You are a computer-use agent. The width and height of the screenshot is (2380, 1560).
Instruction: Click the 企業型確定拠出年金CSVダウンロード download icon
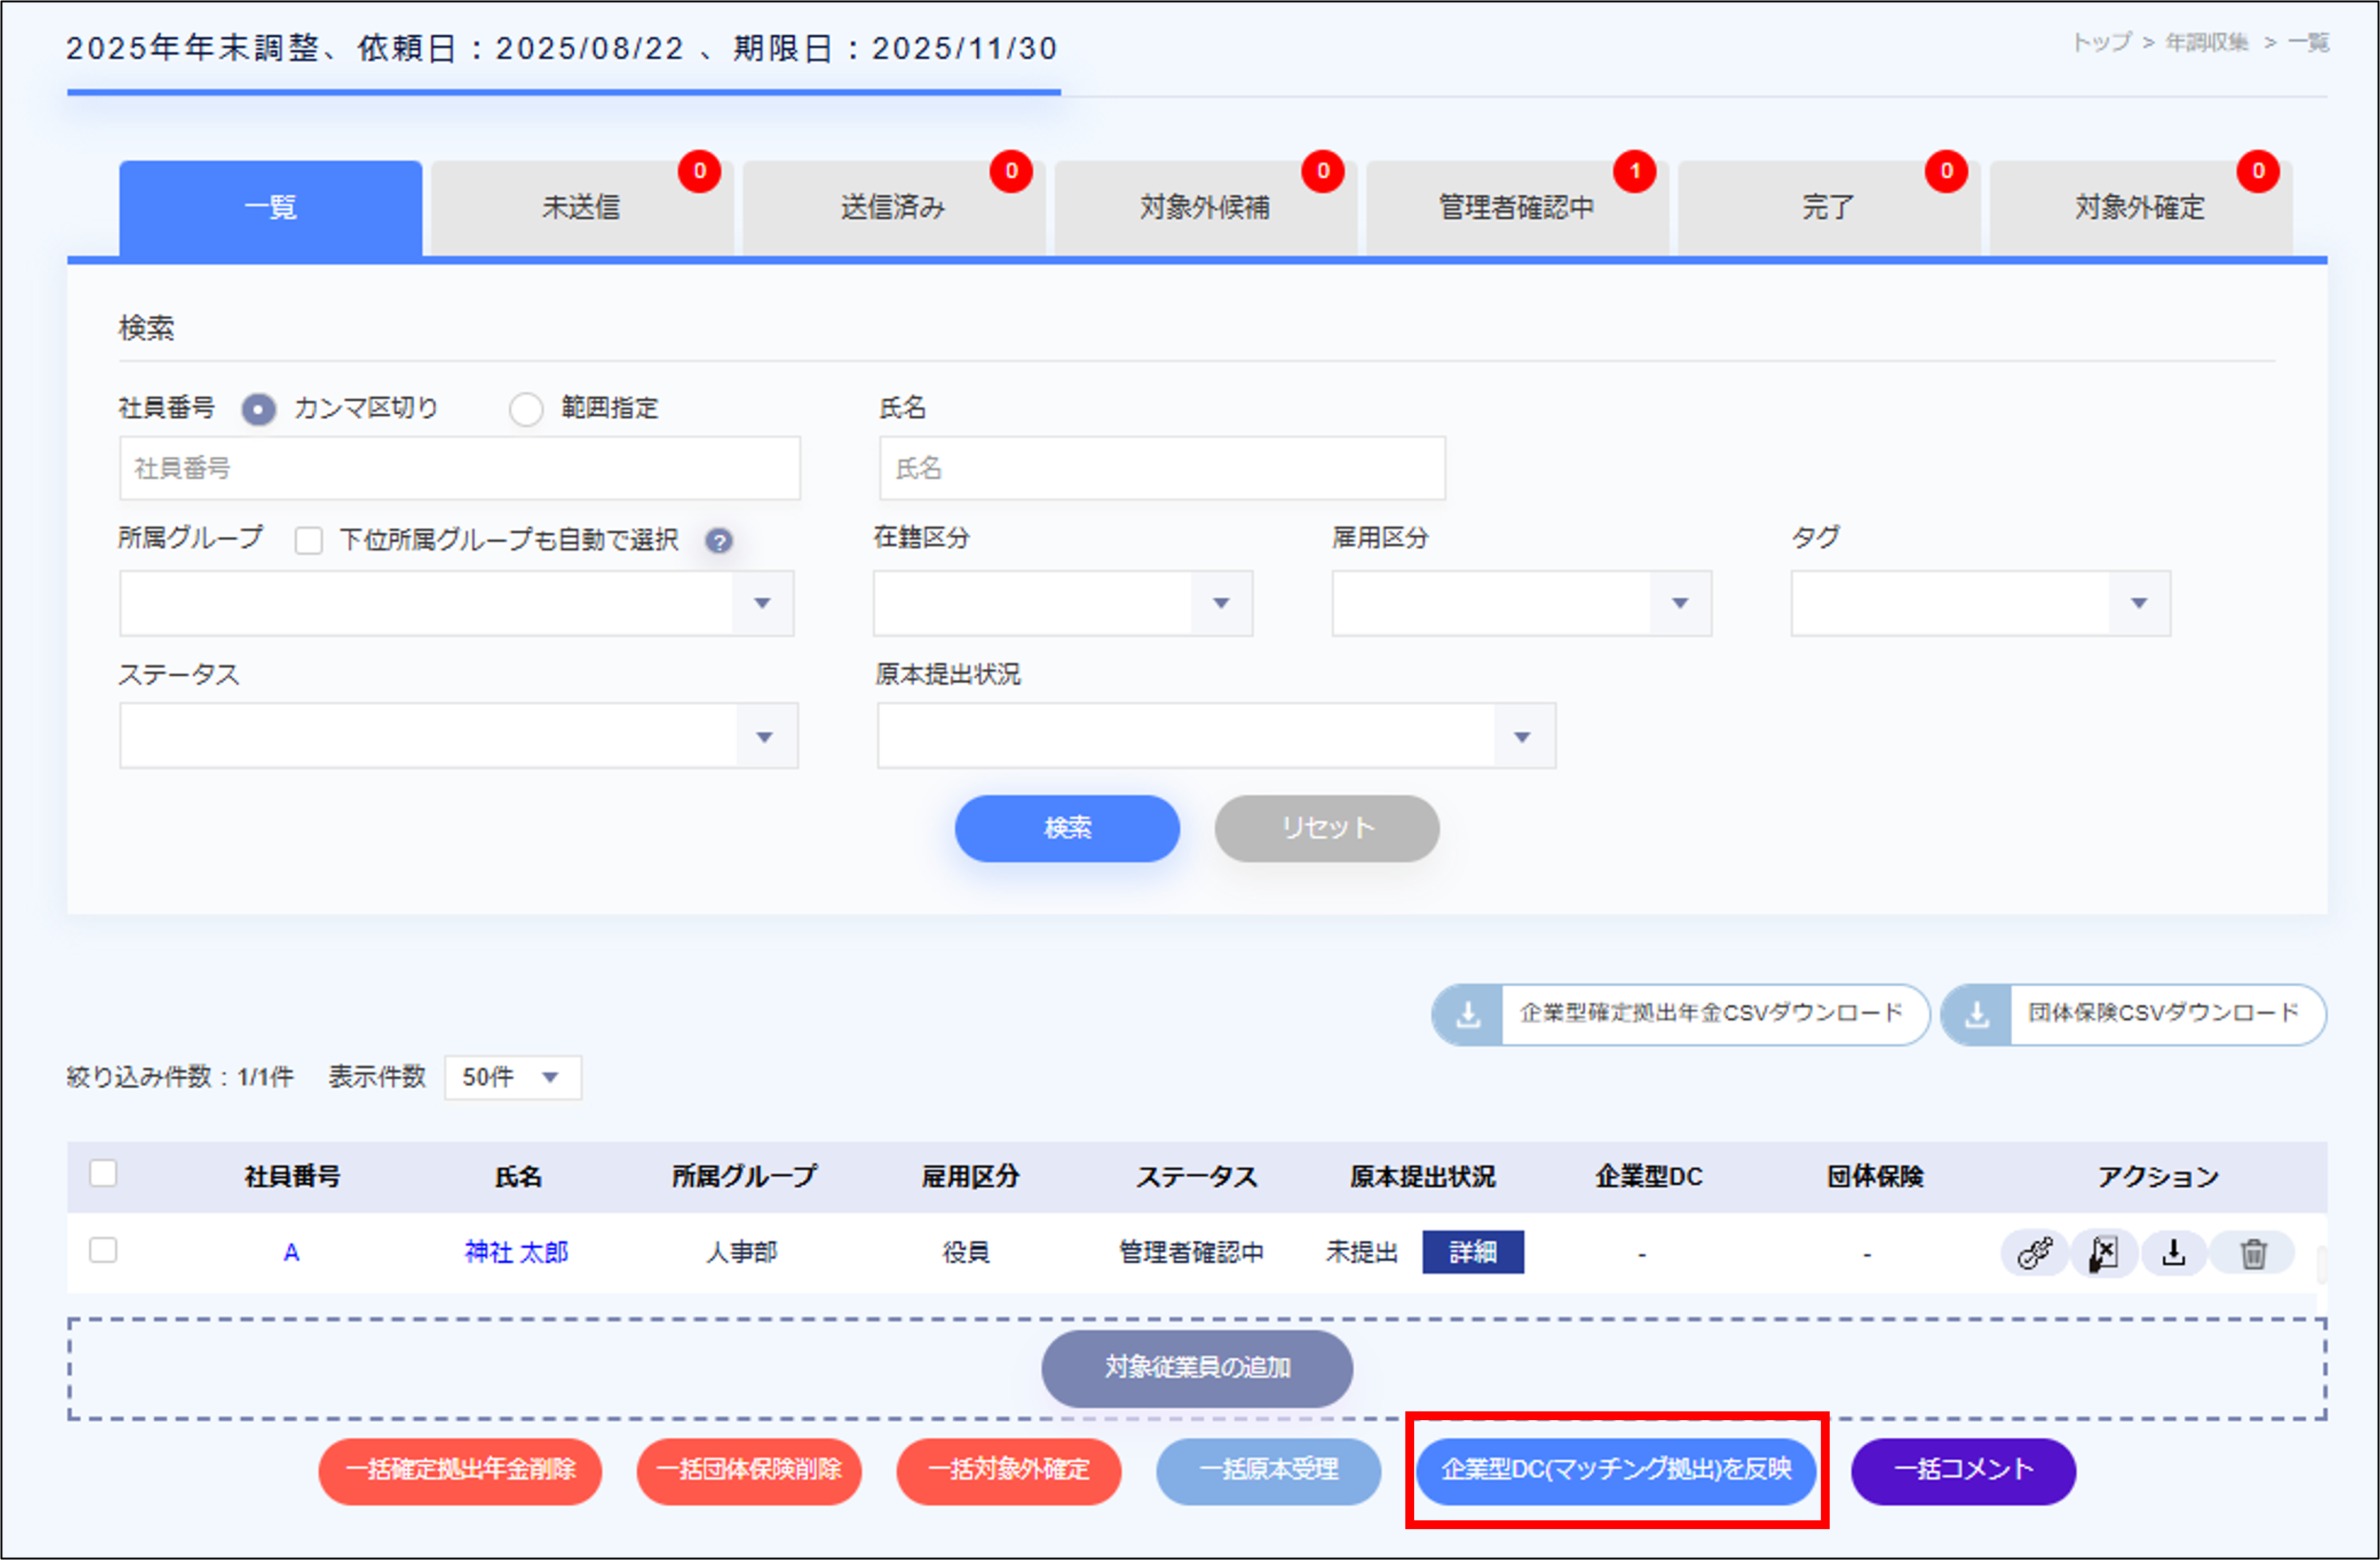(x=1468, y=1014)
